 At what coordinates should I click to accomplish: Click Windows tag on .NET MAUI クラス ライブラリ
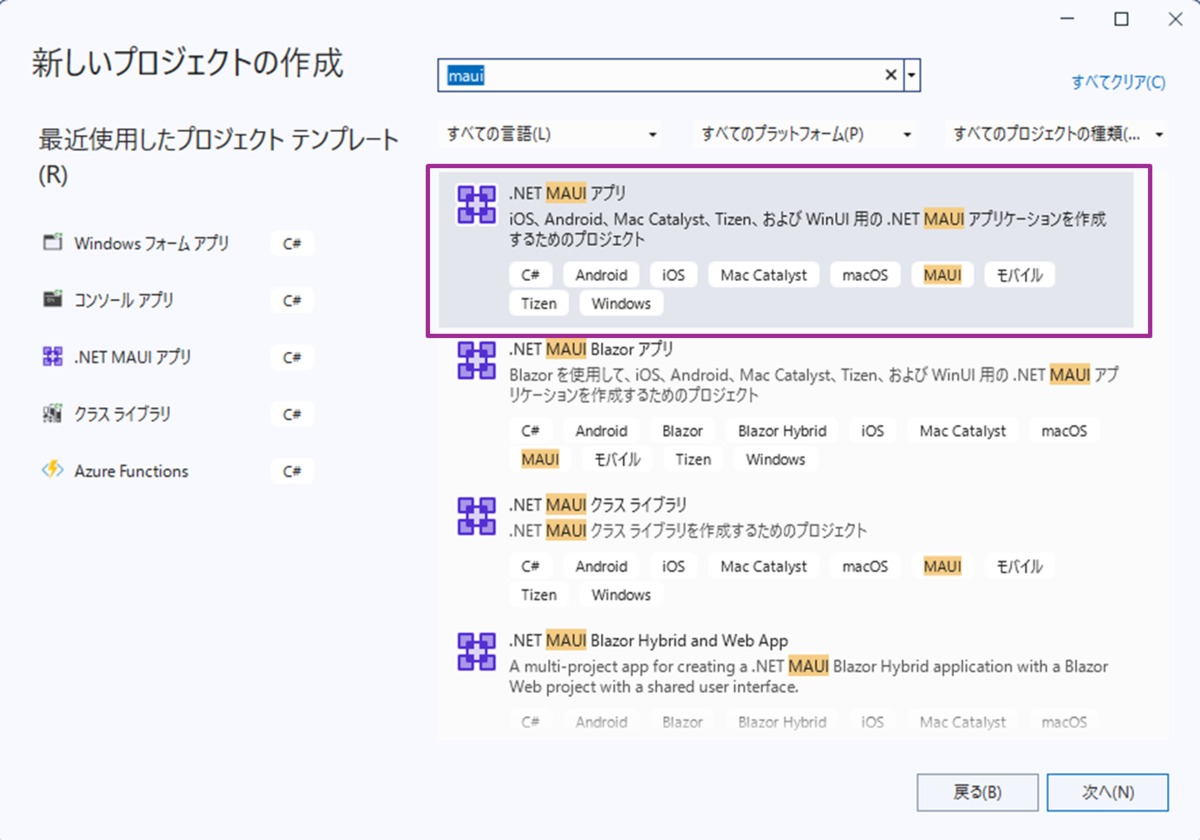pyautogui.click(x=621, y=595)
